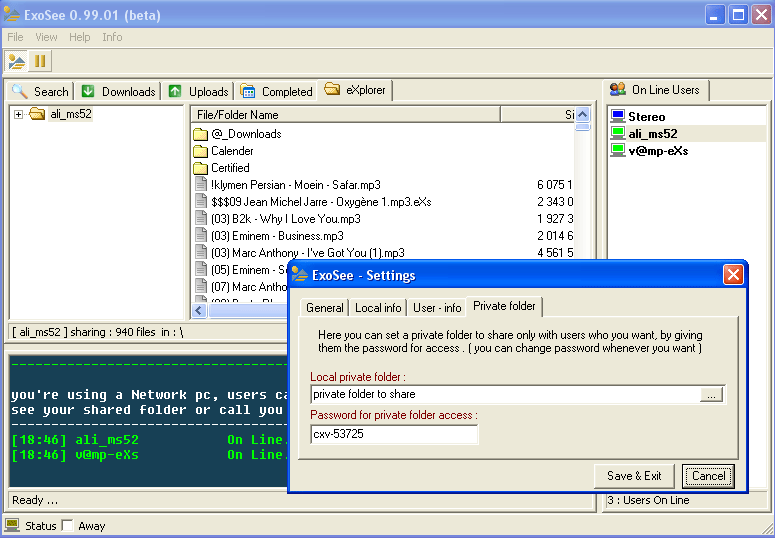The height and width of the screenshot is (538, 775).
Task: Click the pause toolbar button
Action: pyautogui.click(x=40, y=61)
